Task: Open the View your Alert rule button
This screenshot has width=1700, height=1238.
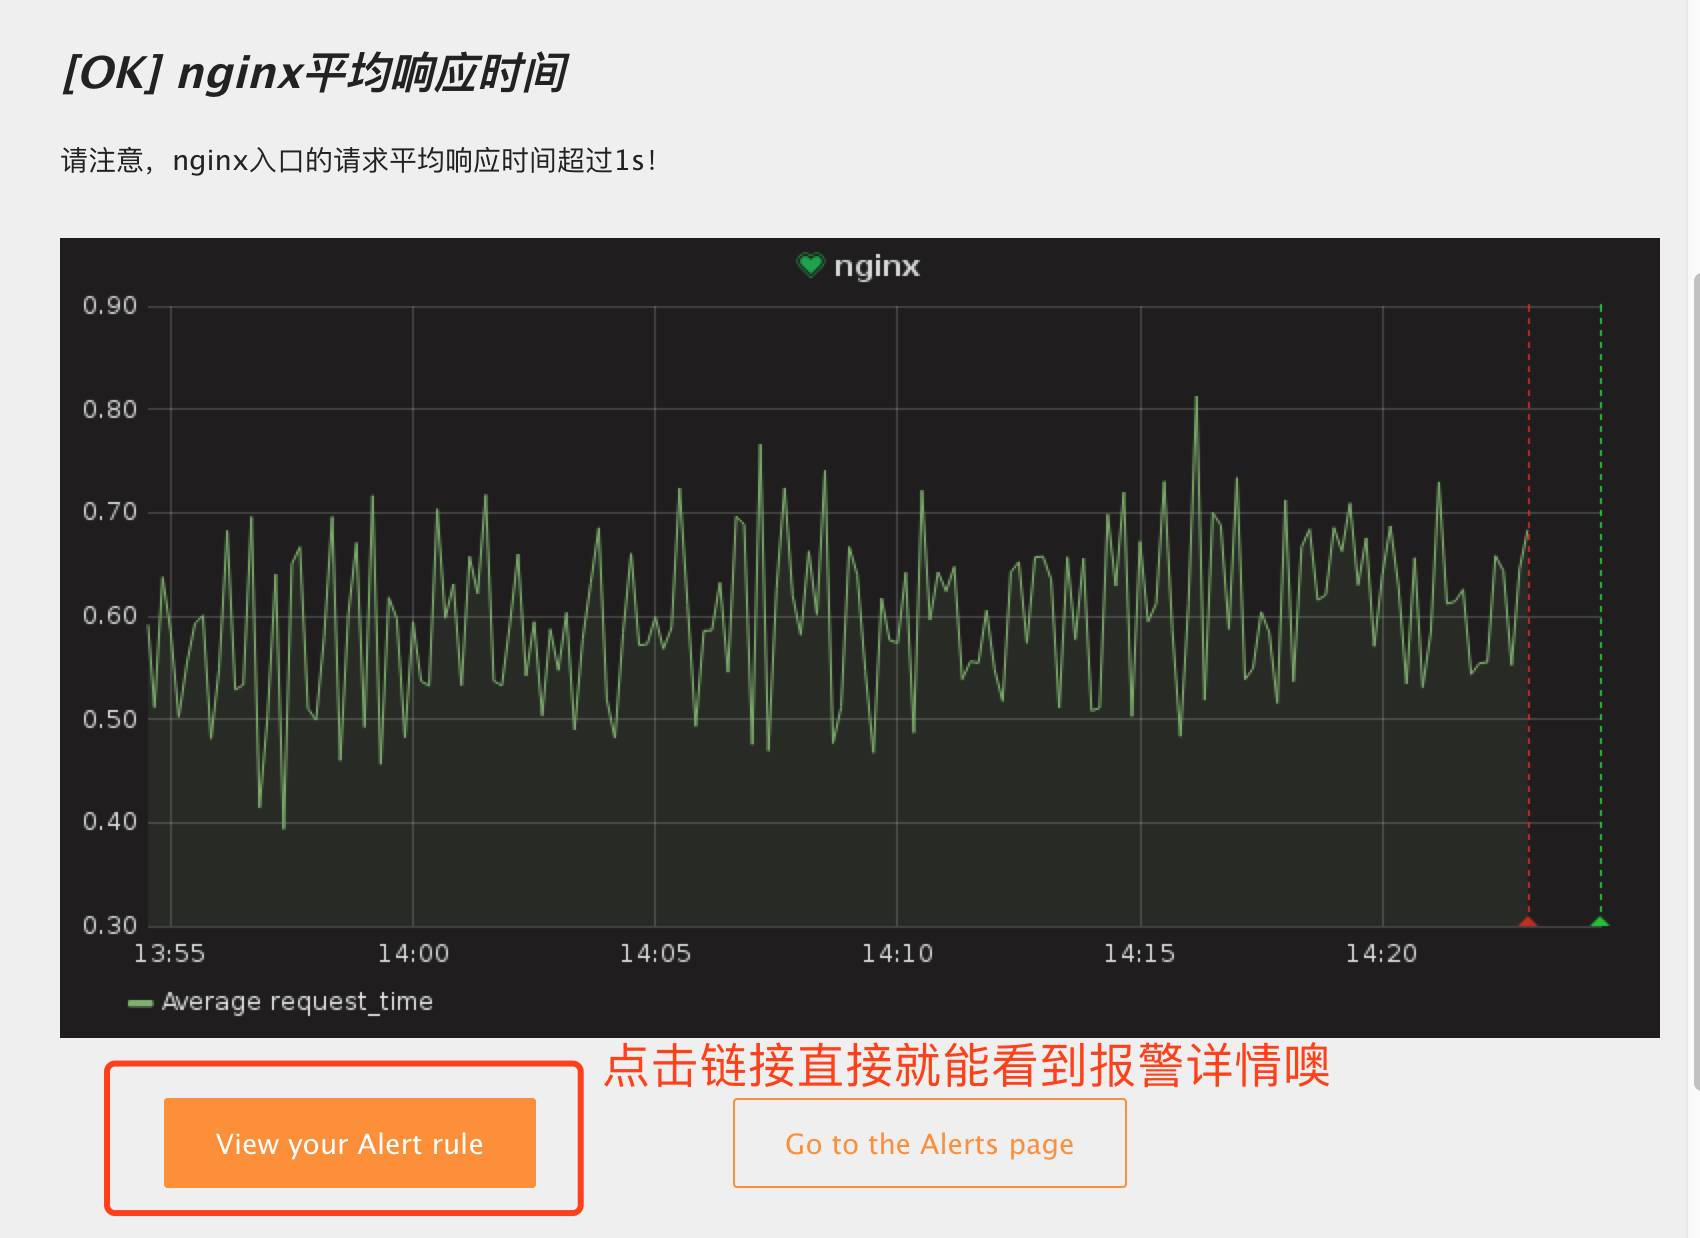Action: pos(350,1143)
